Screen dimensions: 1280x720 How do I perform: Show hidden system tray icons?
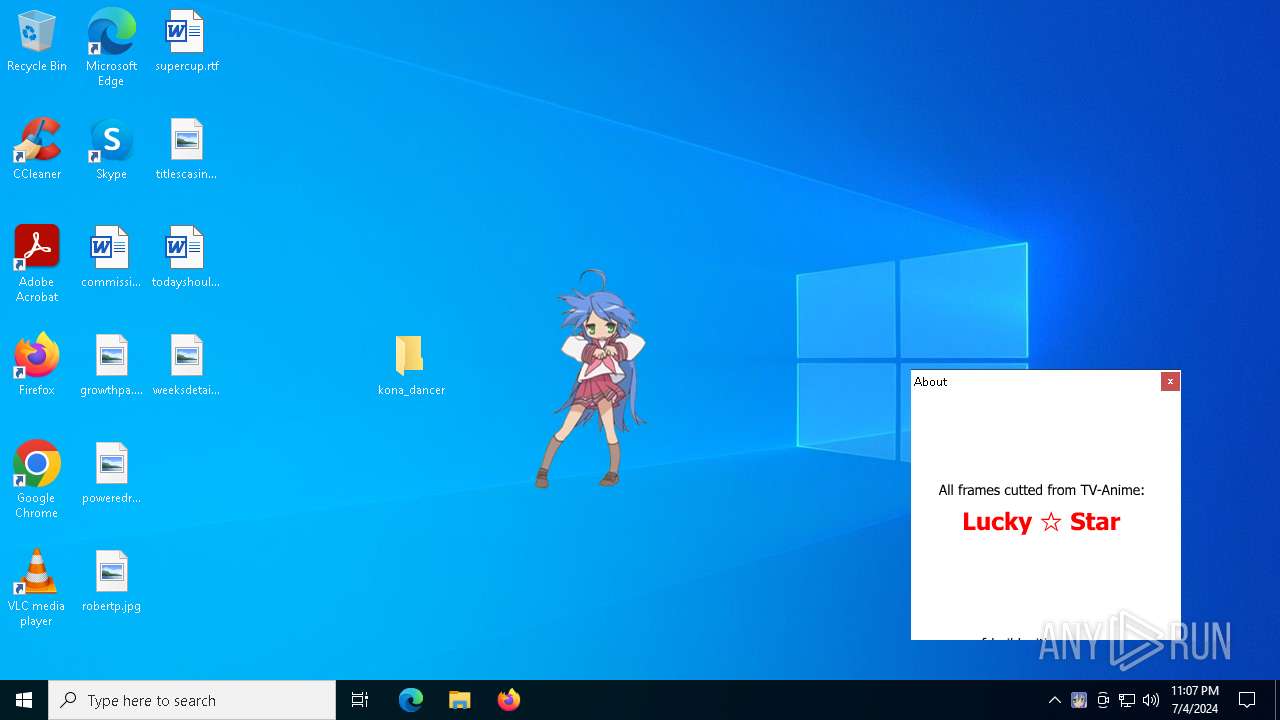click(1054, 700)
